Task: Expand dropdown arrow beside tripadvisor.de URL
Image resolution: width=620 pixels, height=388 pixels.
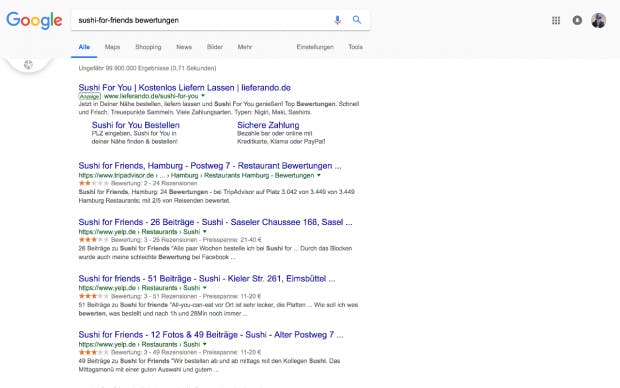Action: (319, 175)
